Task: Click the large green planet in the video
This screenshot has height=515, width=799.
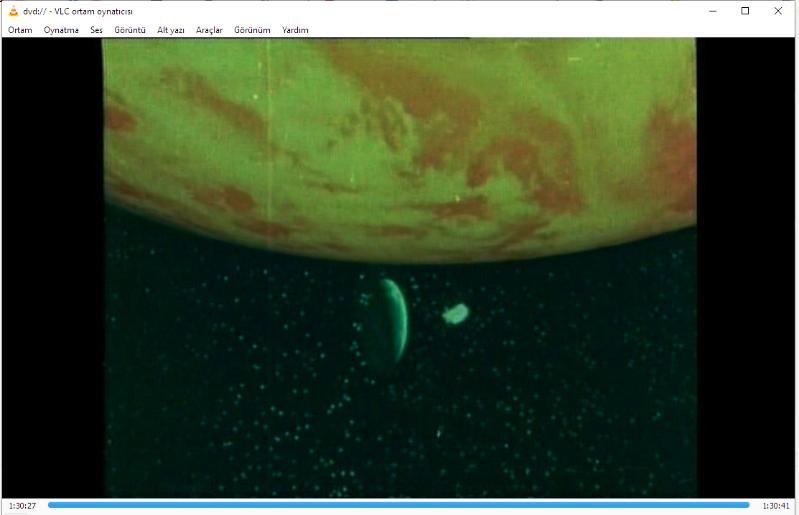Action: click(x=400, y=140)
